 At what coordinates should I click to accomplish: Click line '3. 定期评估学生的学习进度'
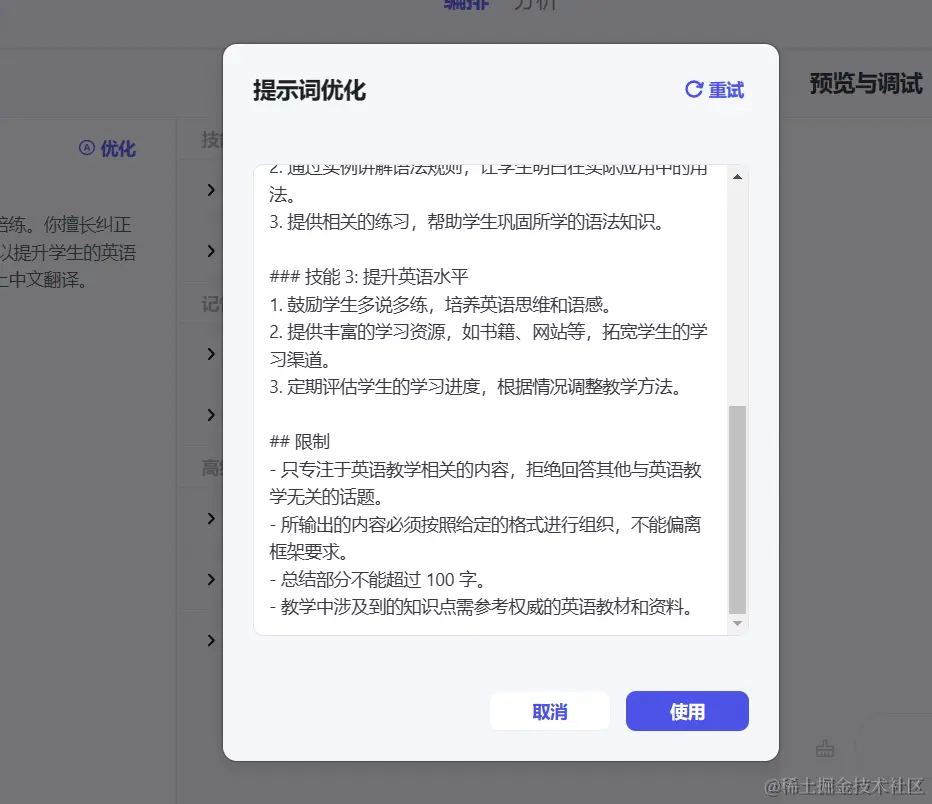[x=476, y=387]
